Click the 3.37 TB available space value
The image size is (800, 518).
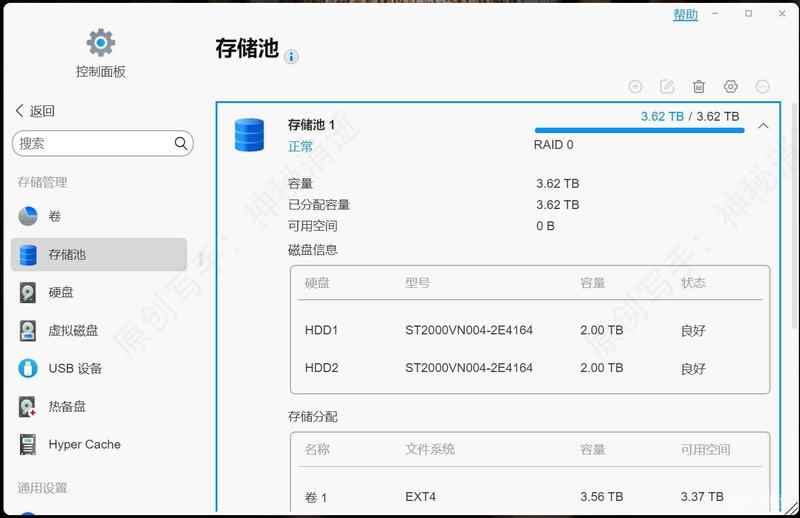(702, 497)
